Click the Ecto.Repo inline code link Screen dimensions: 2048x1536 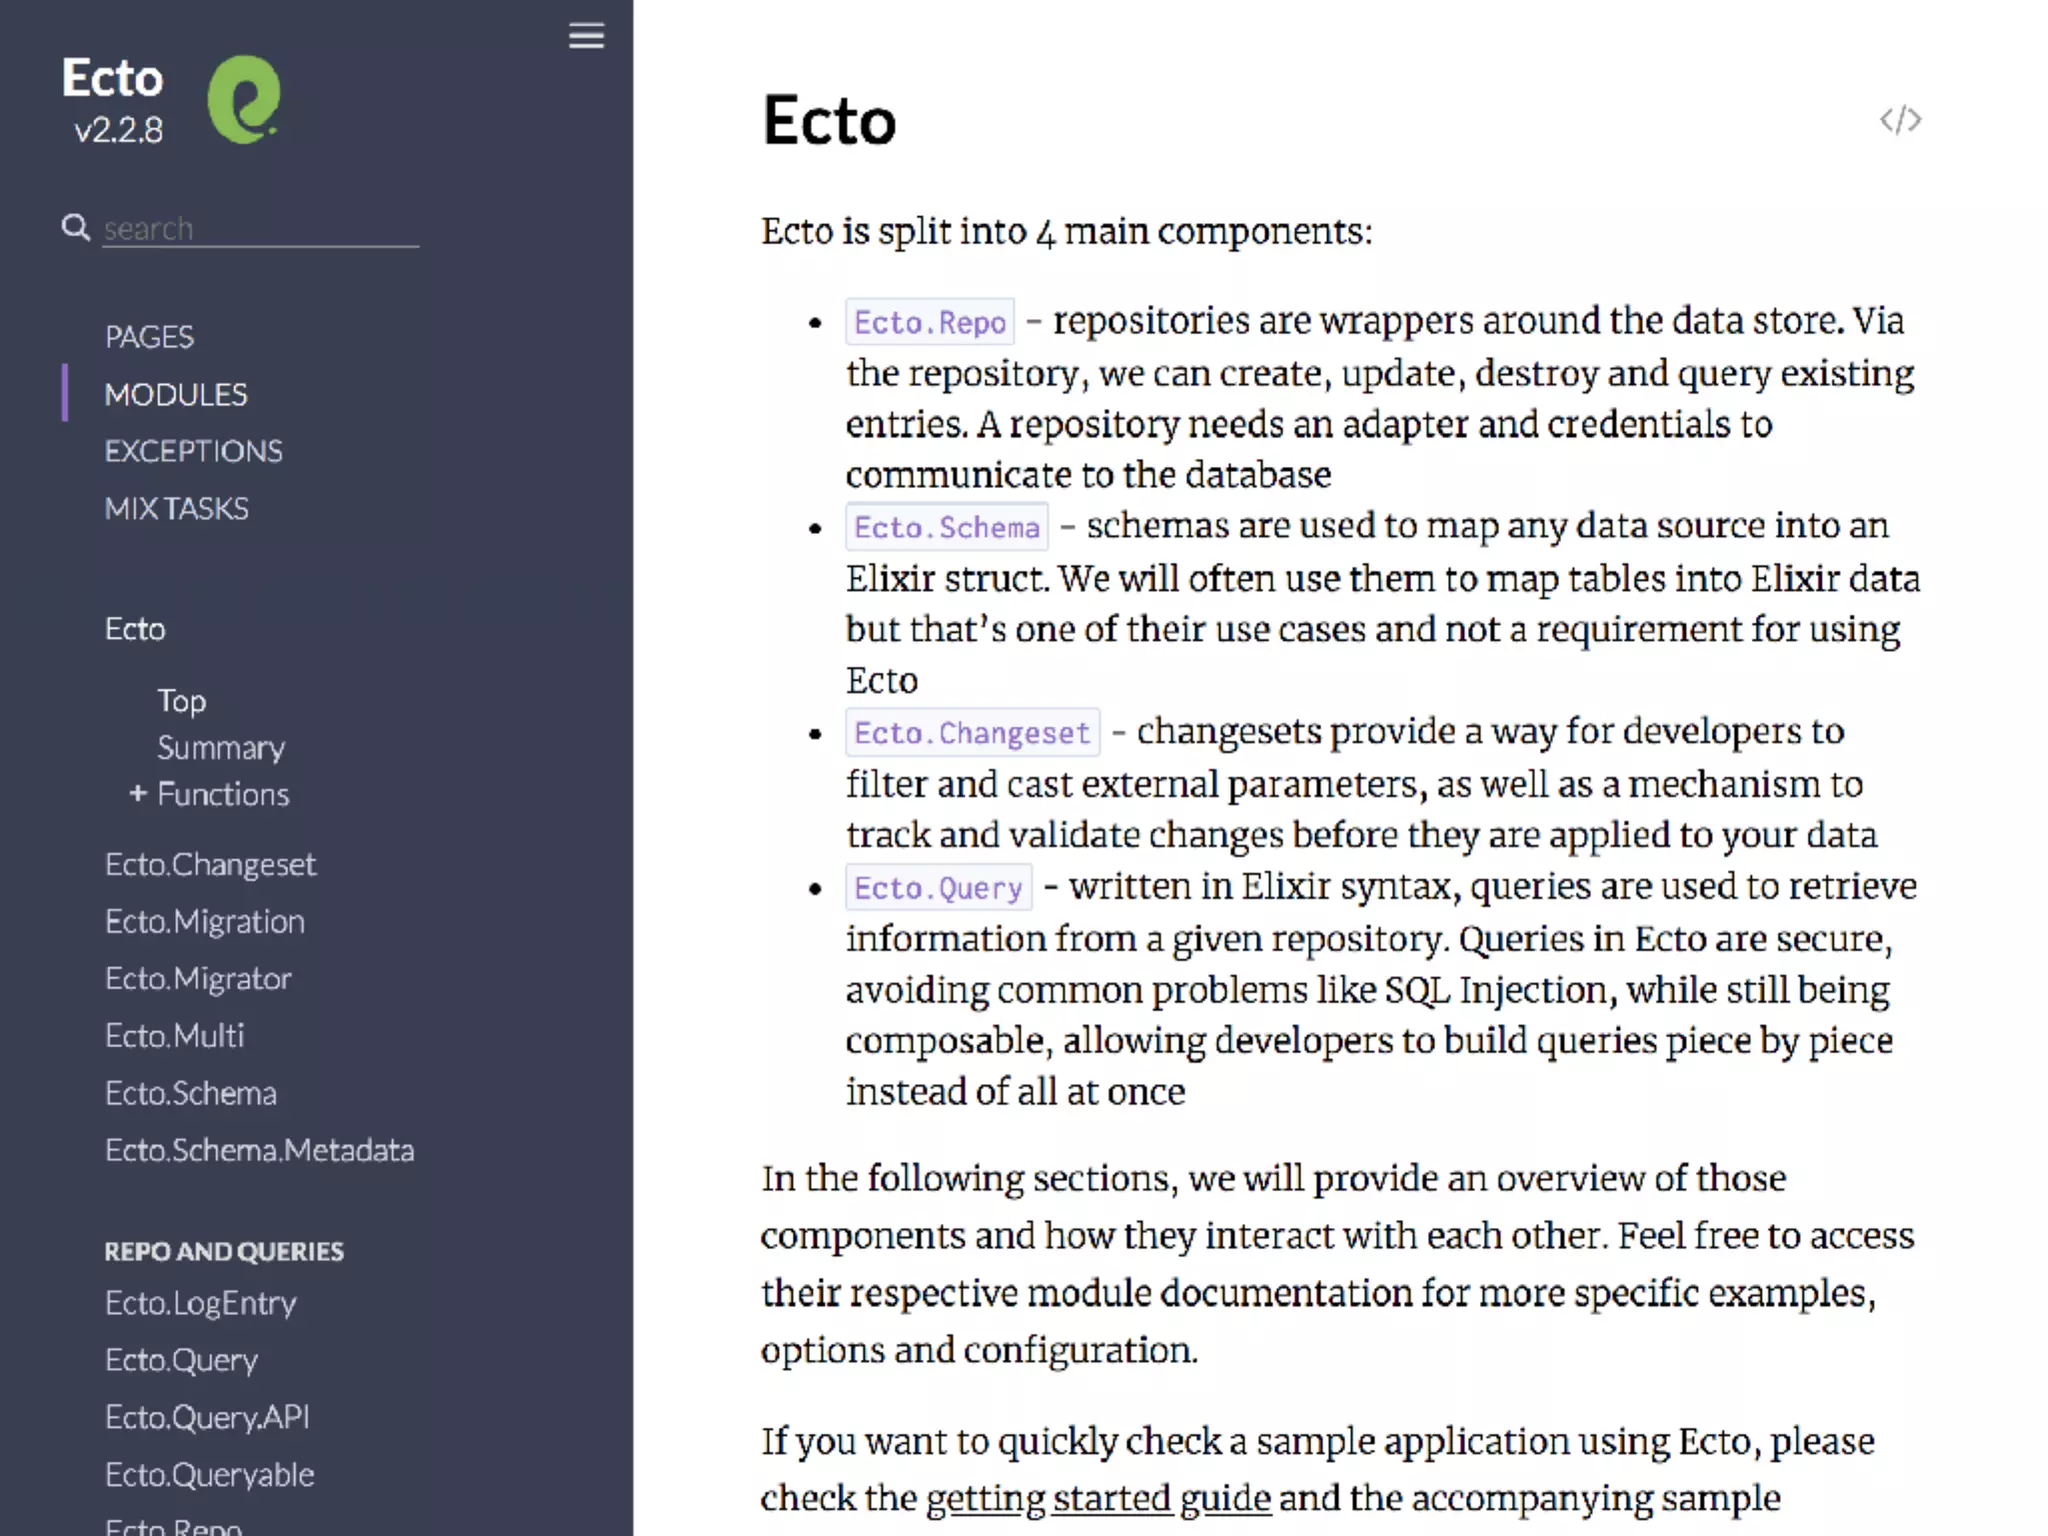[929, 322]
